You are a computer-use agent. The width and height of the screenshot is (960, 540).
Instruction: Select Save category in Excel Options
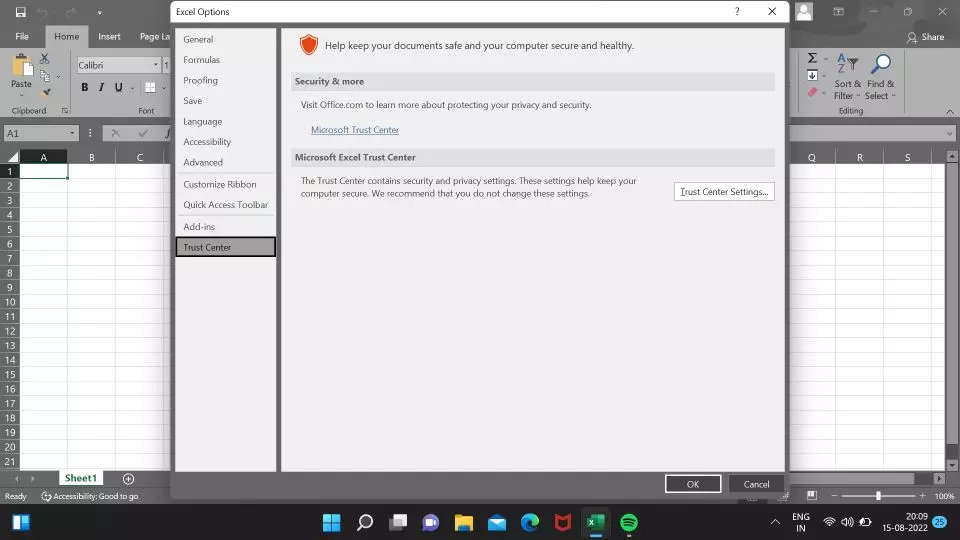point(225,100)
